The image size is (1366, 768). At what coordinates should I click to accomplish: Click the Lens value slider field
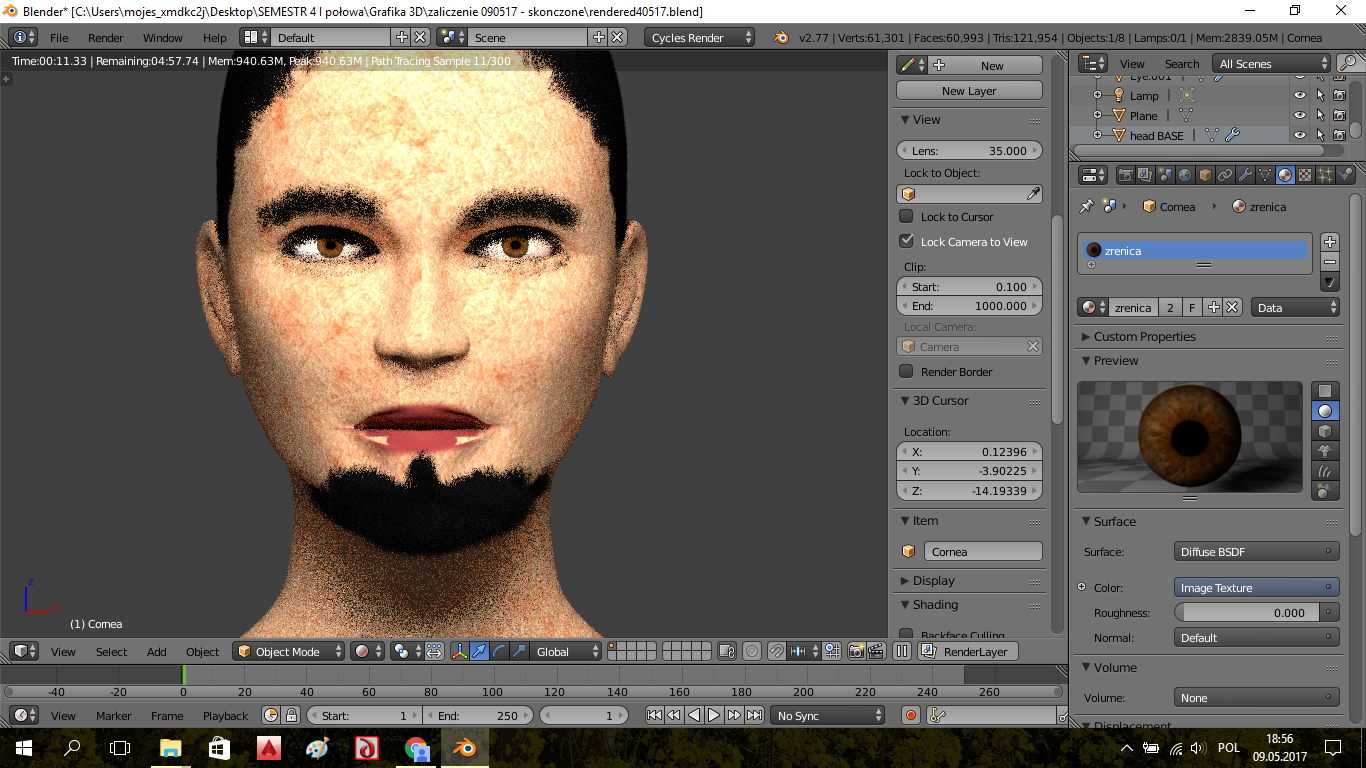[969, 150]
